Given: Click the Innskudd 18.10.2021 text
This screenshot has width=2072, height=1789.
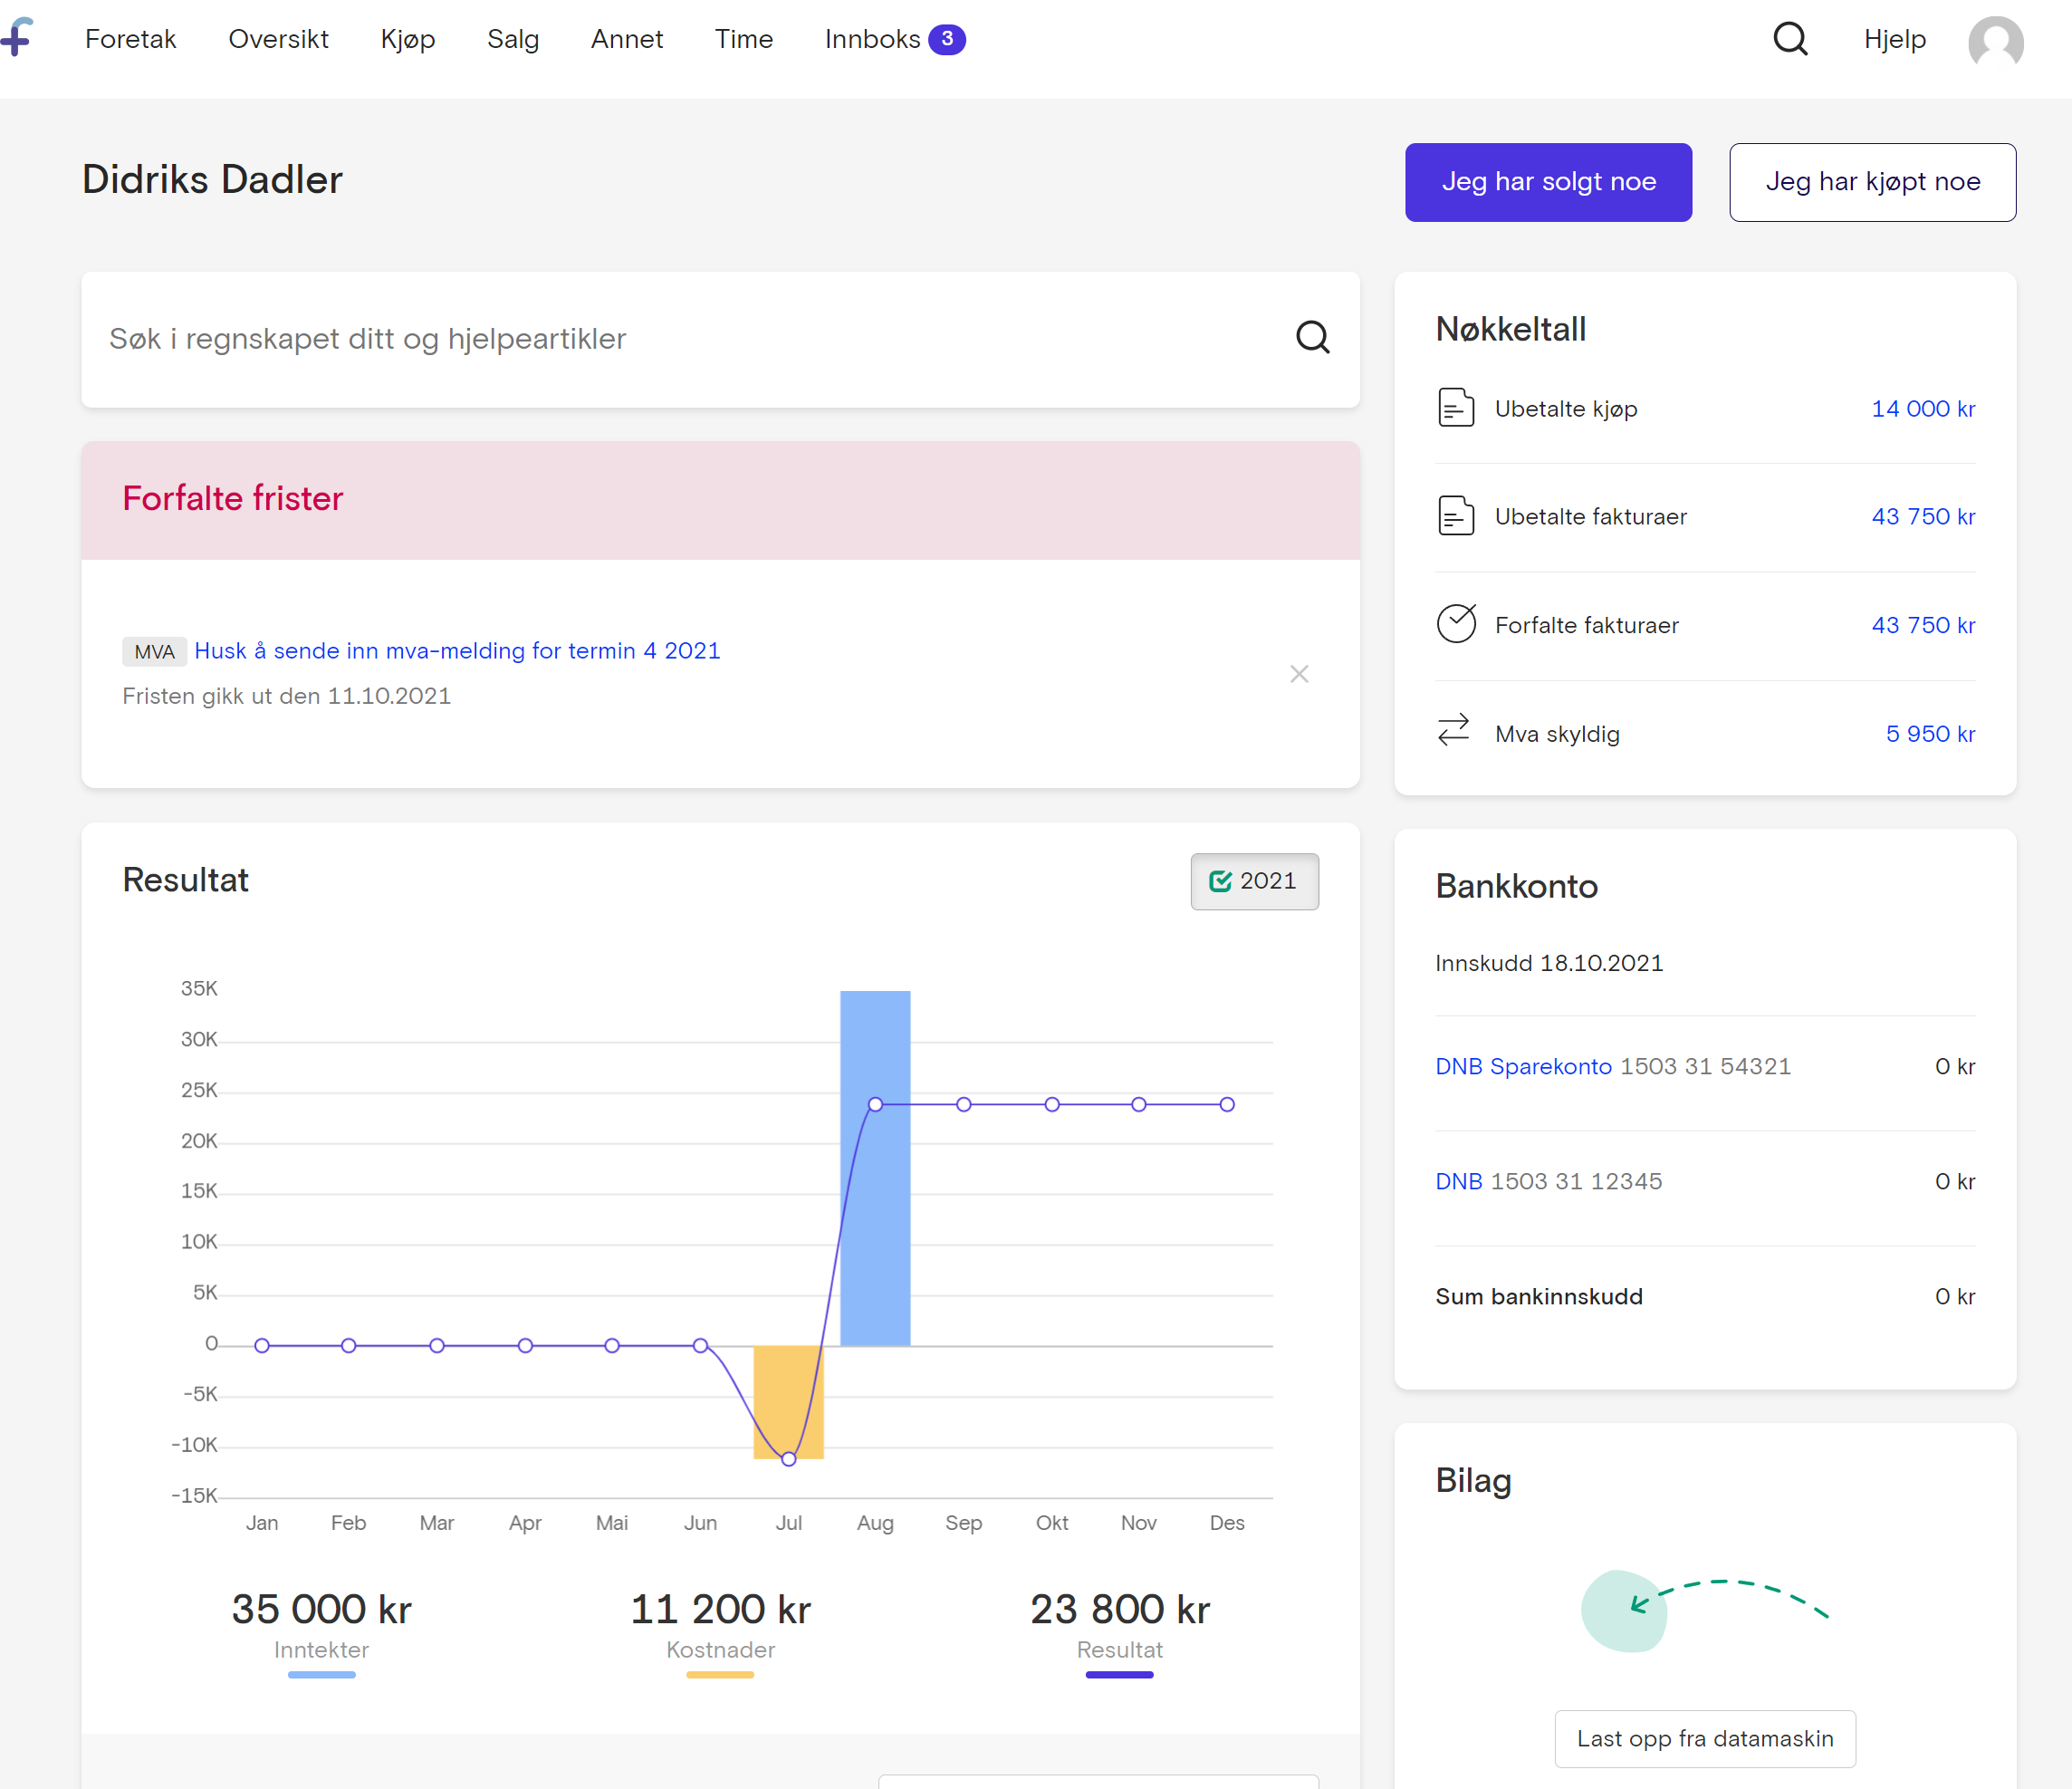Looking at the screenshot, I should pos(1549,963).
